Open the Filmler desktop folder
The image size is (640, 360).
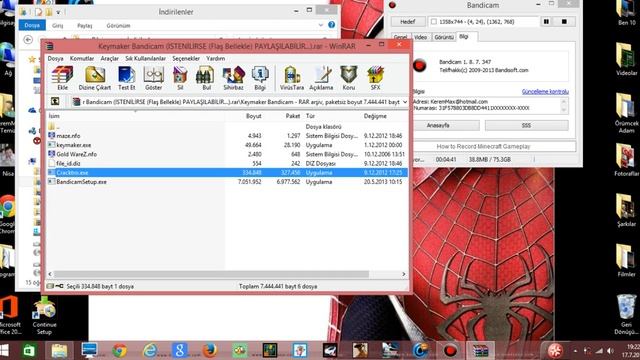click(626, 260)
